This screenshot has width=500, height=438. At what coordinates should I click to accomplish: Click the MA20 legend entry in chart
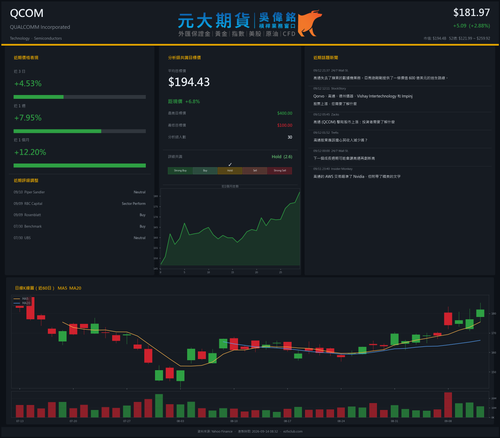pyautogui.click(x=22, y=303)
